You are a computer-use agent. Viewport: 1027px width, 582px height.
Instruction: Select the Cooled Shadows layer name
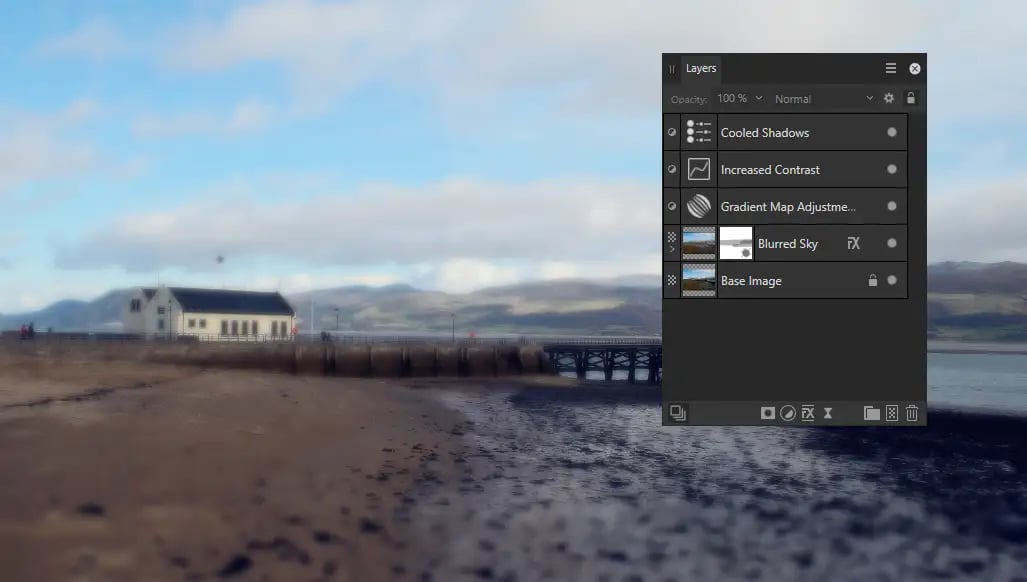pos(765,132)
